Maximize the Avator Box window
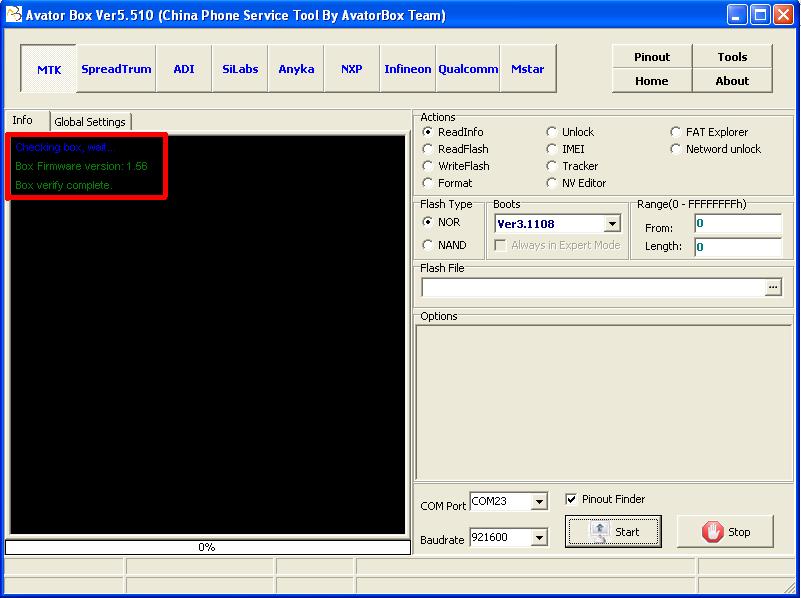The height and width of the screenshot is (598, 801). coord(760,15)
